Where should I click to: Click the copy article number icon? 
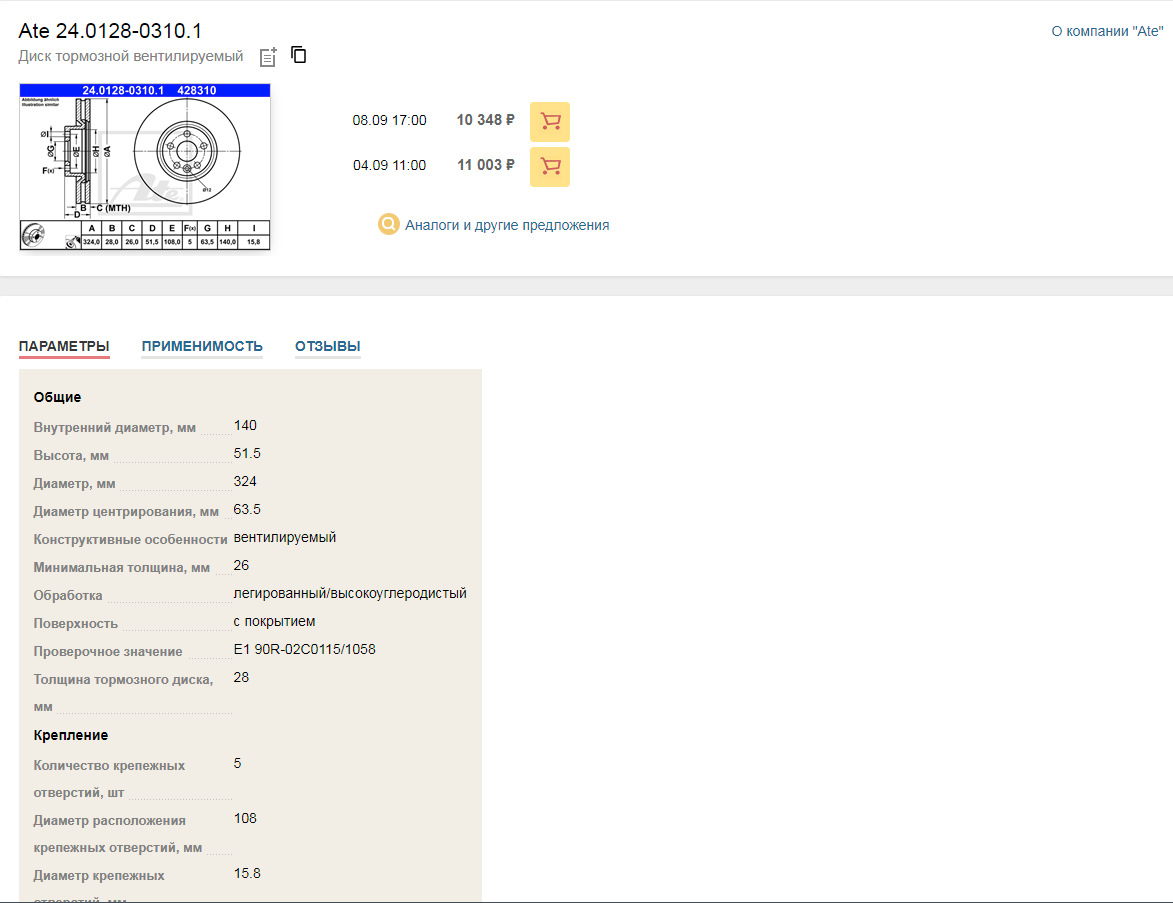[x=298, y=55]
